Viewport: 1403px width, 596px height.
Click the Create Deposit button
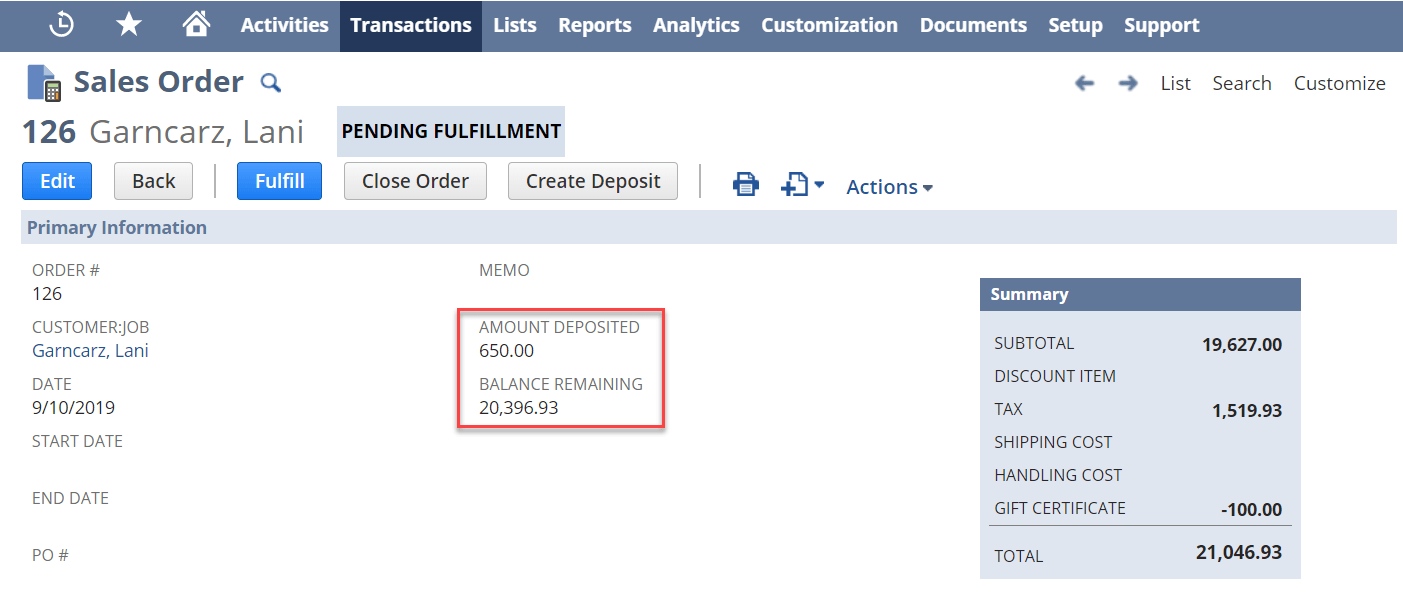[x=593, y=181]
